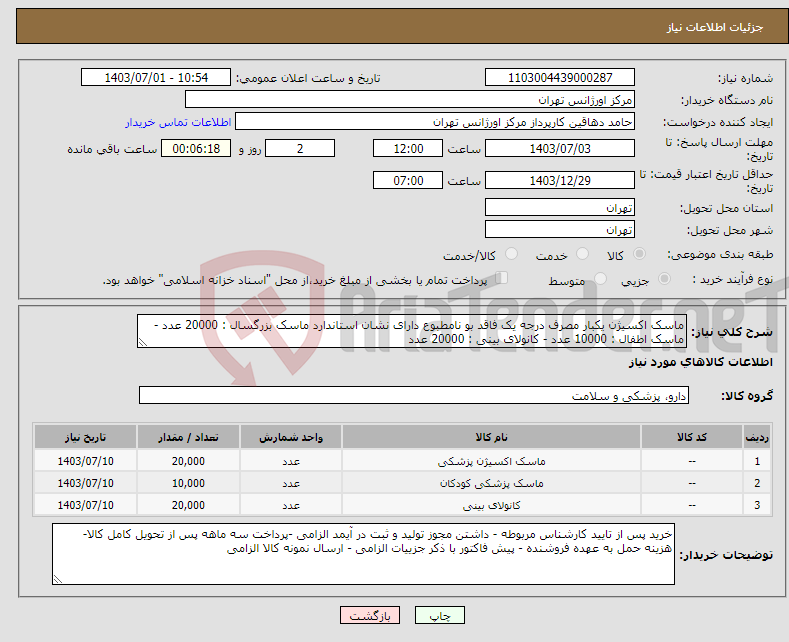Viewport: 789px width, 642px height.
Task: Click the remaining days field showing 2
Action: click(x=300, y=148)
